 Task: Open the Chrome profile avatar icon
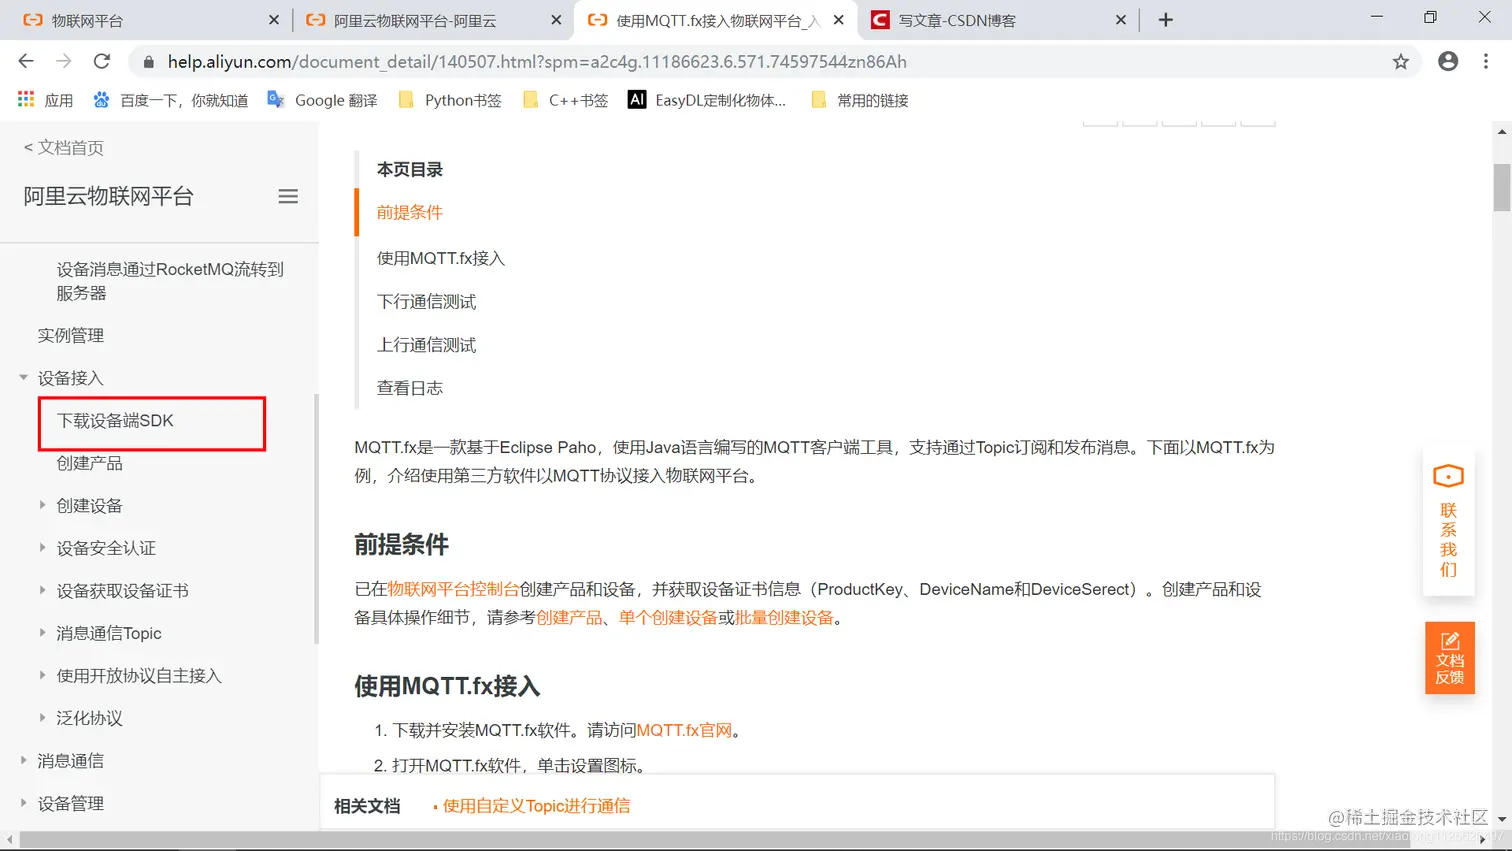pyautogui.click(x=1448, y=61)
